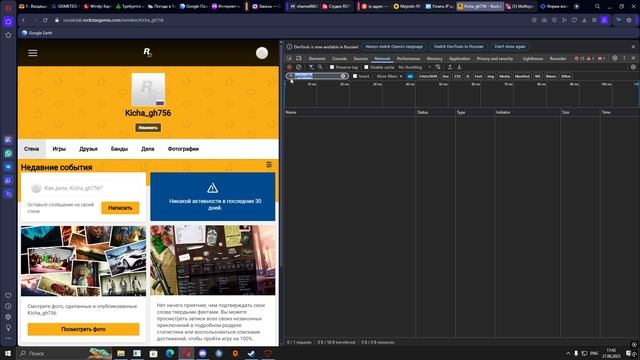Import HAR file with upload arrow
This screenshot has width=640, height=360.
(x=450, y=67)
